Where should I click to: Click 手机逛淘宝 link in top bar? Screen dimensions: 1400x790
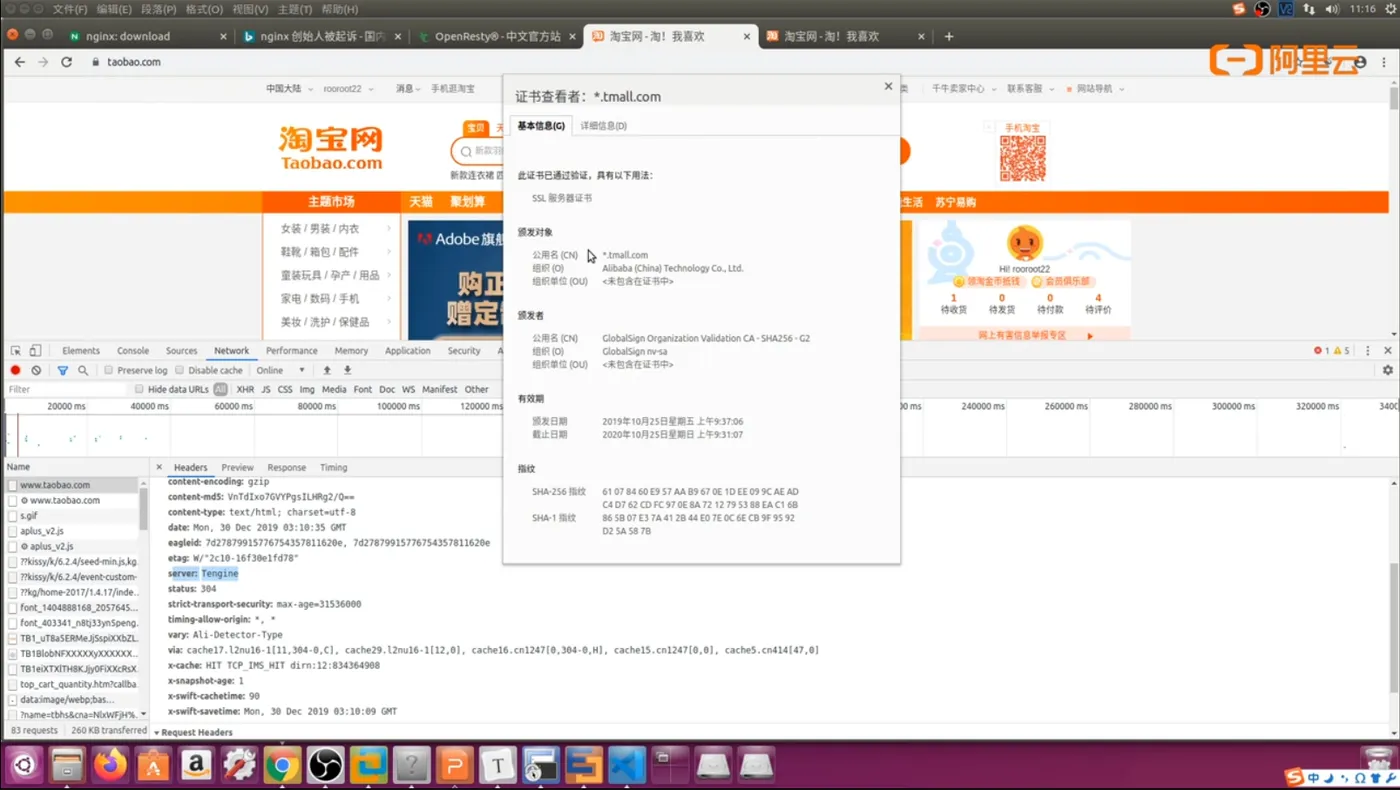453,89
